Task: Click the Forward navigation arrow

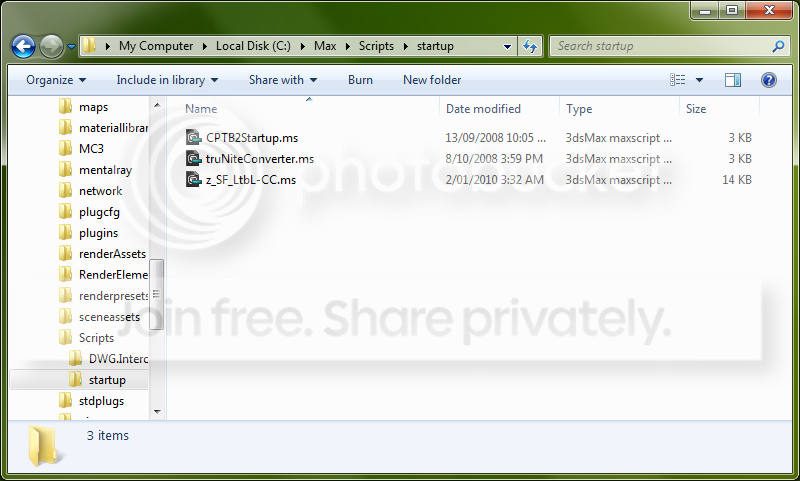Action: pos(51,47)
